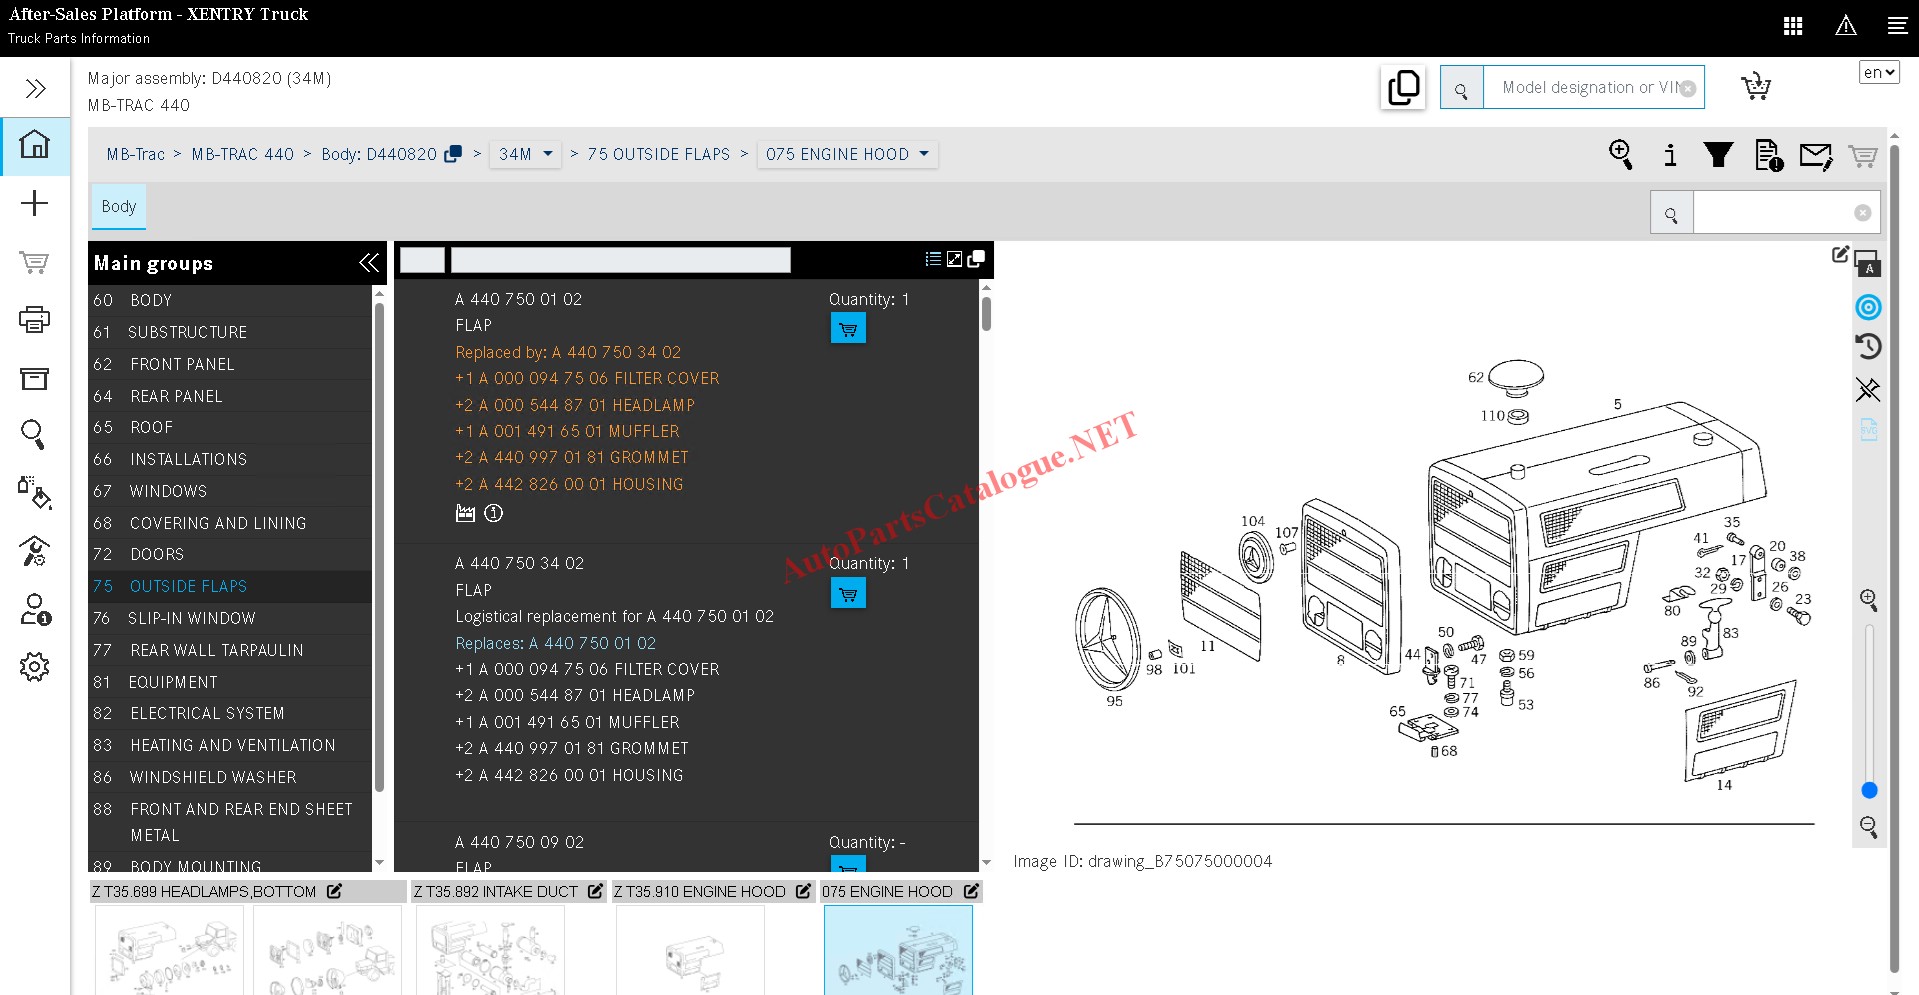Add flap A 440 750 34 02 to cart
The width and height of the screenshot is (1919, 995).
point(848,594)
